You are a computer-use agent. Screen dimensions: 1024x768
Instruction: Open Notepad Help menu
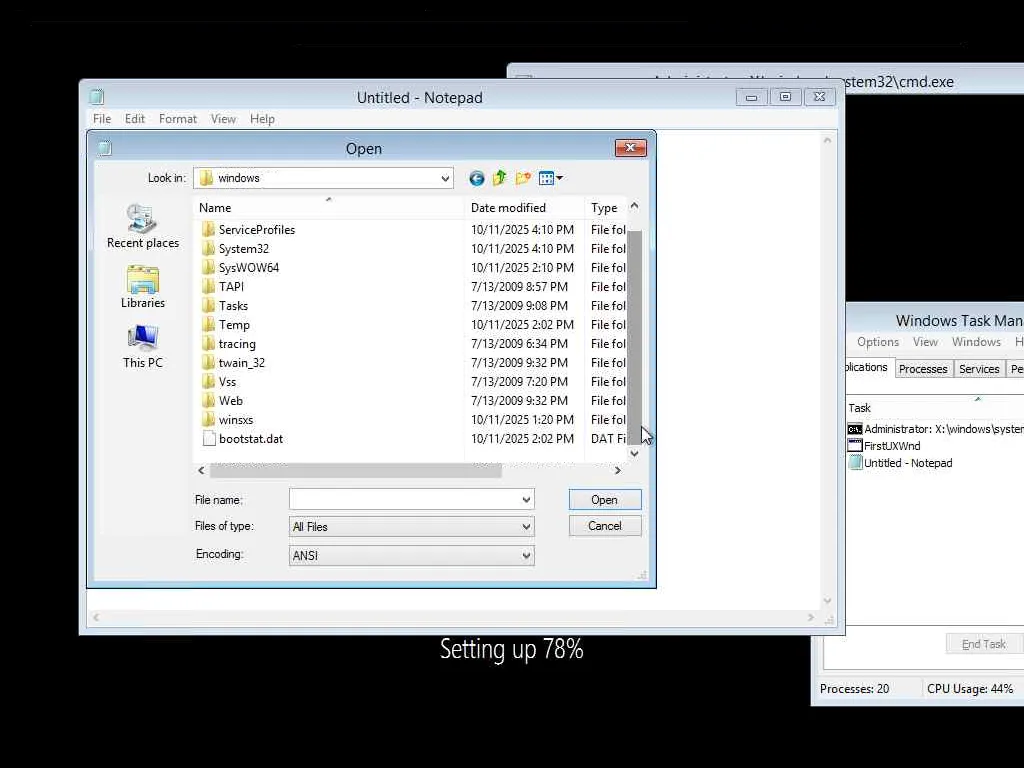pos(262,119)
